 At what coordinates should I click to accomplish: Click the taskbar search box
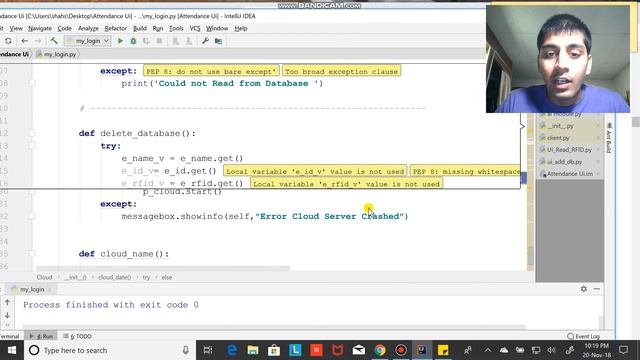[x=110, y=350]
